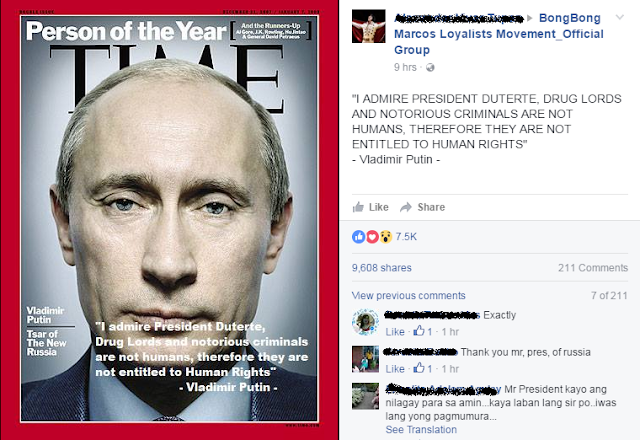Viewport: 640px width, 440px height.
Task: Click avatar of 'Thank you mr, pres' commenter
Action: pyautogui.click(x=365, y=359)
